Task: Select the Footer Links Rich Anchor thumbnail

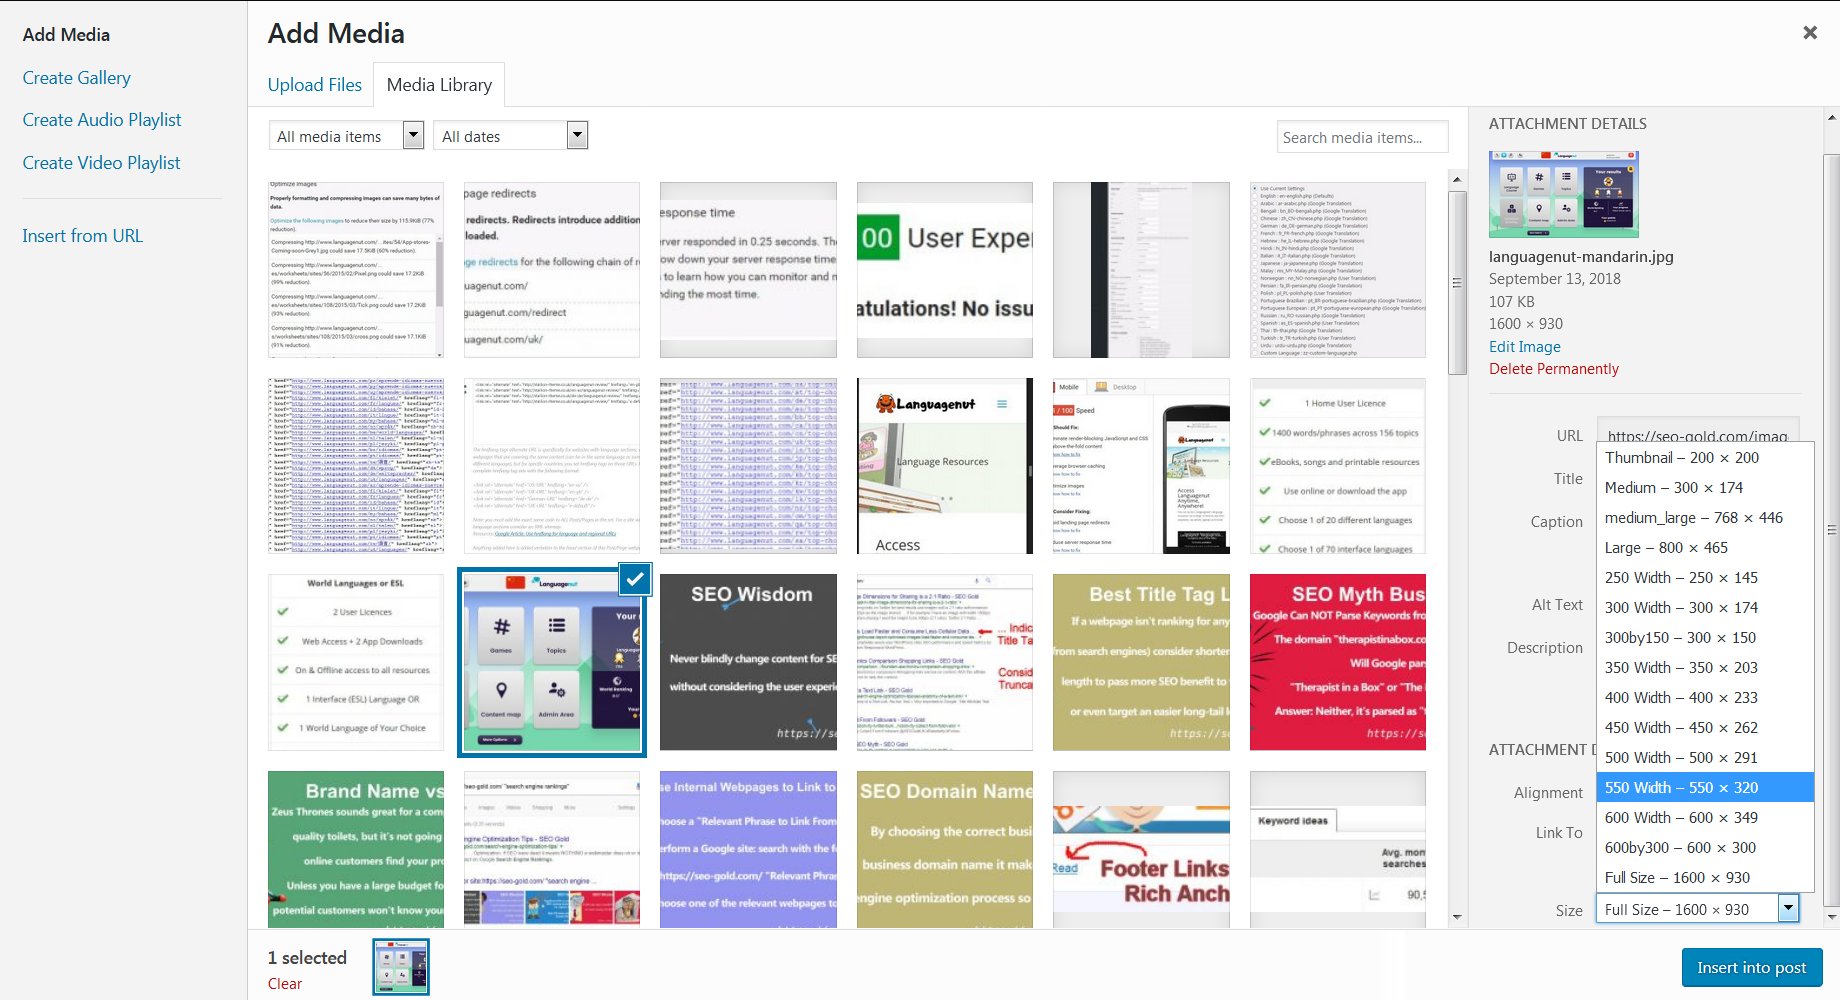Action: click(1141, 849)
